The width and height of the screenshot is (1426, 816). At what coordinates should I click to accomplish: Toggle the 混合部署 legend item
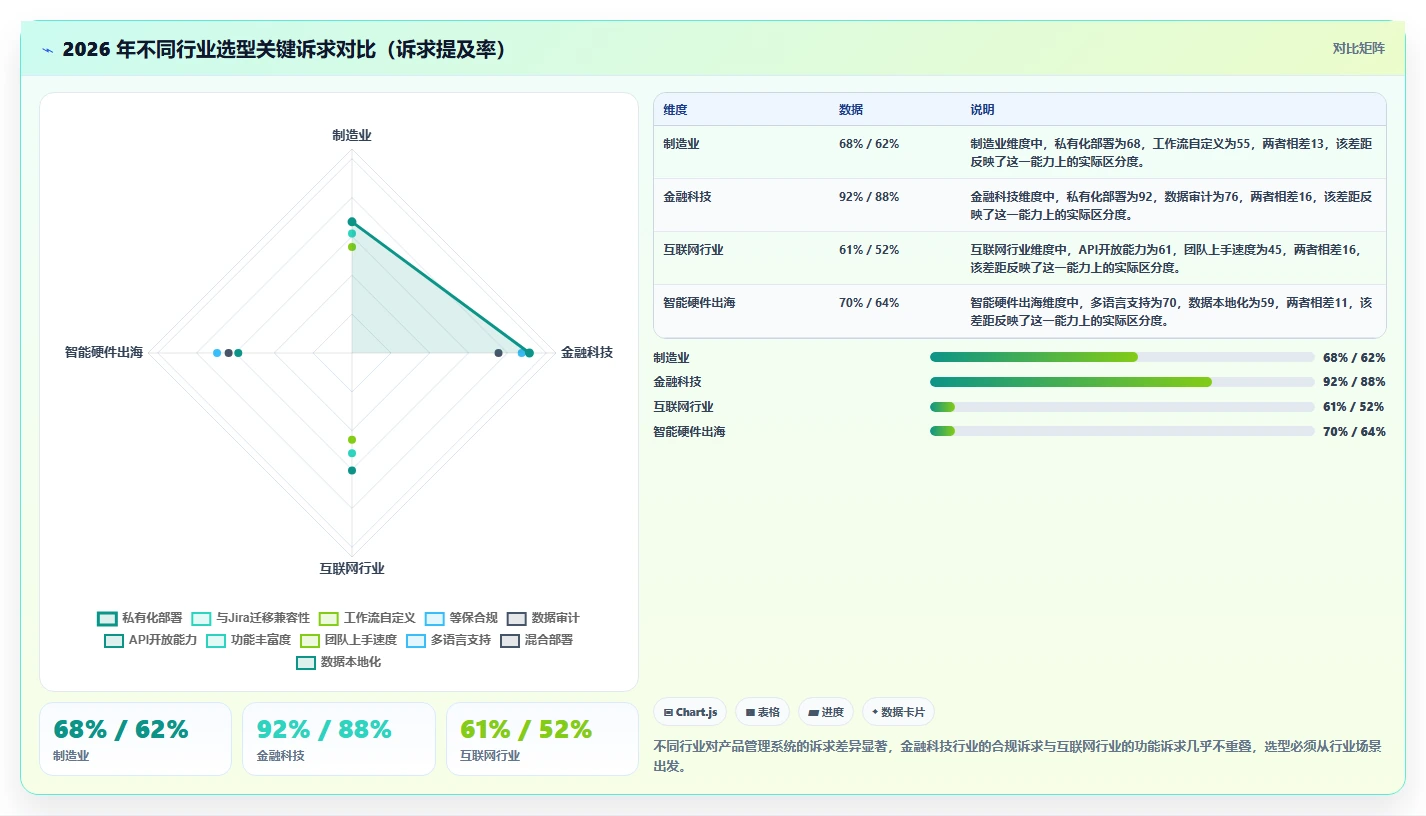[536, 640]
